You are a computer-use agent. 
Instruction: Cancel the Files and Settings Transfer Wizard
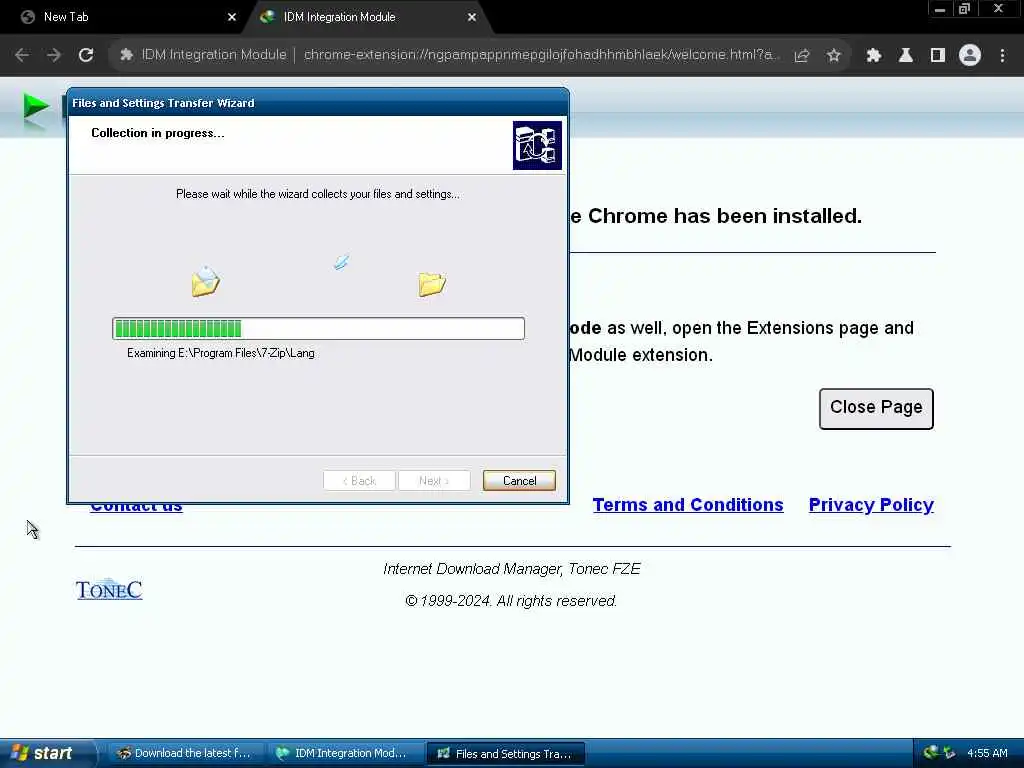[x=519, y=481]
